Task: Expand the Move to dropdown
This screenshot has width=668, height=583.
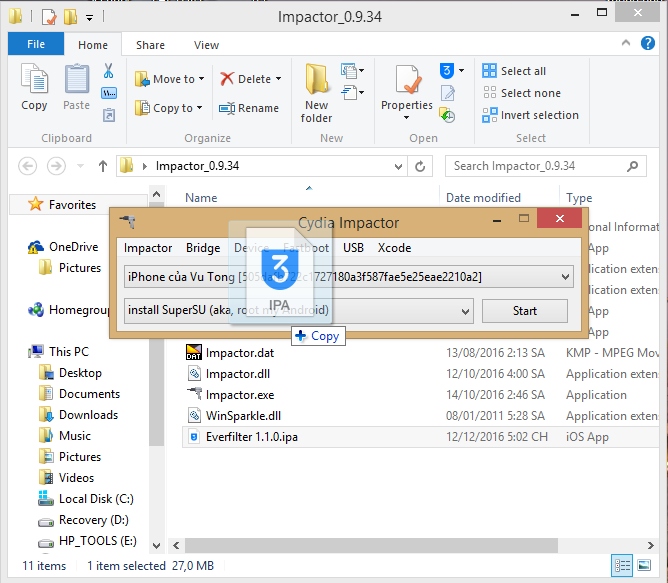Action: click(201, 79)
